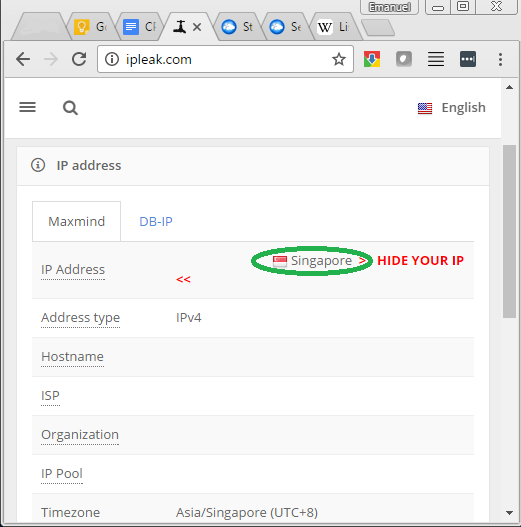Click the Hostname label
The height and width of the screenshot is (527, 521).
72,357
